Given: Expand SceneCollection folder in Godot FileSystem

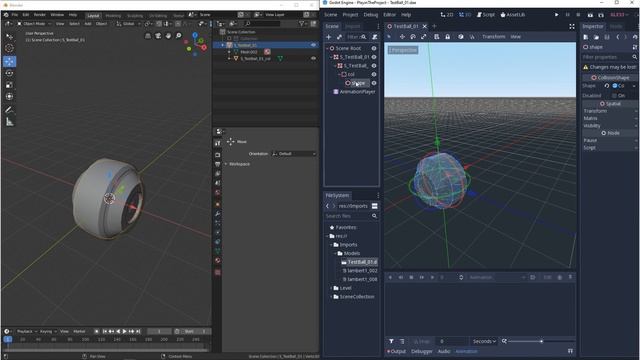Looking at the screenshot, I should click(x=331, y=297).
